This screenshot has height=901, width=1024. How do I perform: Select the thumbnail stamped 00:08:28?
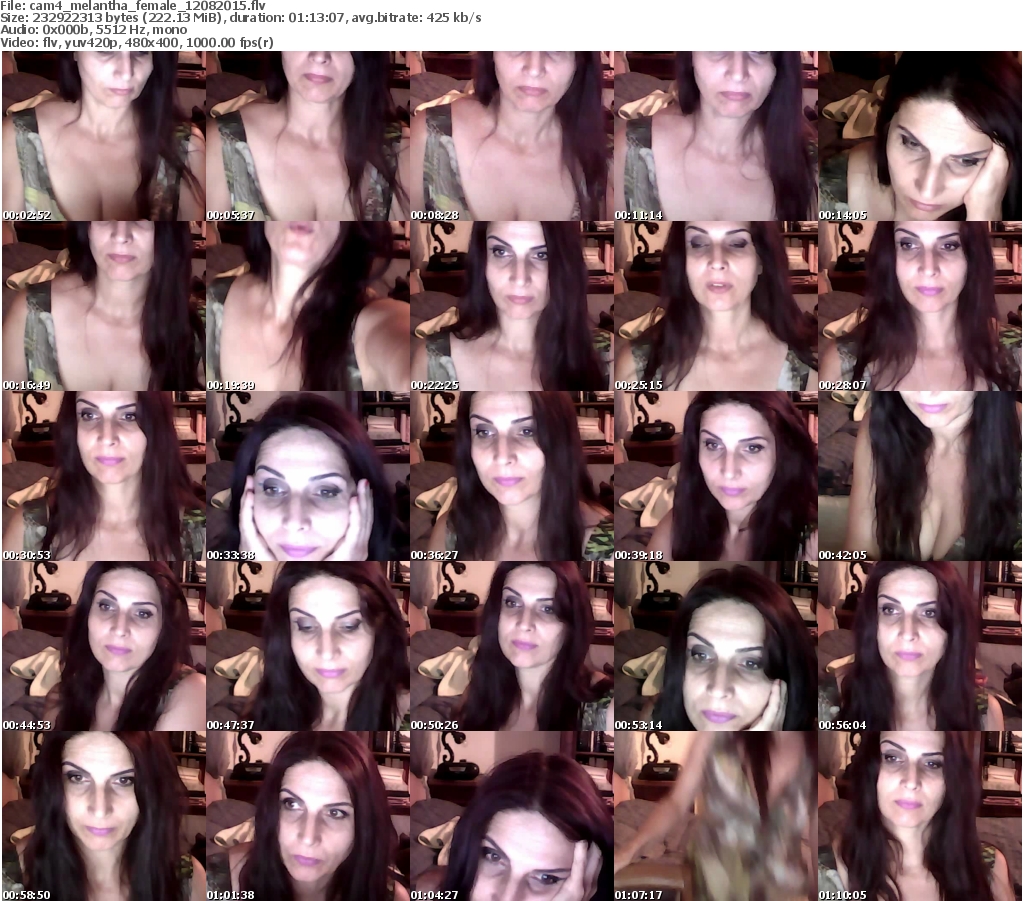click(511, 136)
